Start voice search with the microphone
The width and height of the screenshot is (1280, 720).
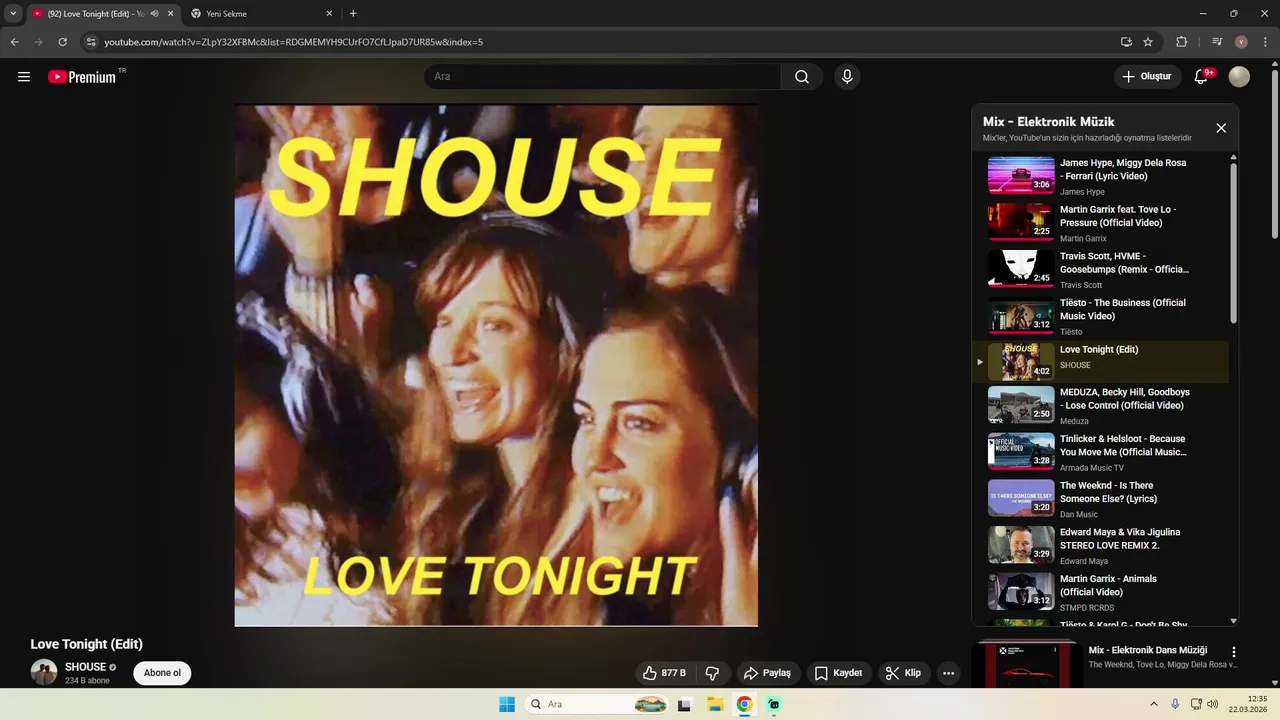[847, 77]
